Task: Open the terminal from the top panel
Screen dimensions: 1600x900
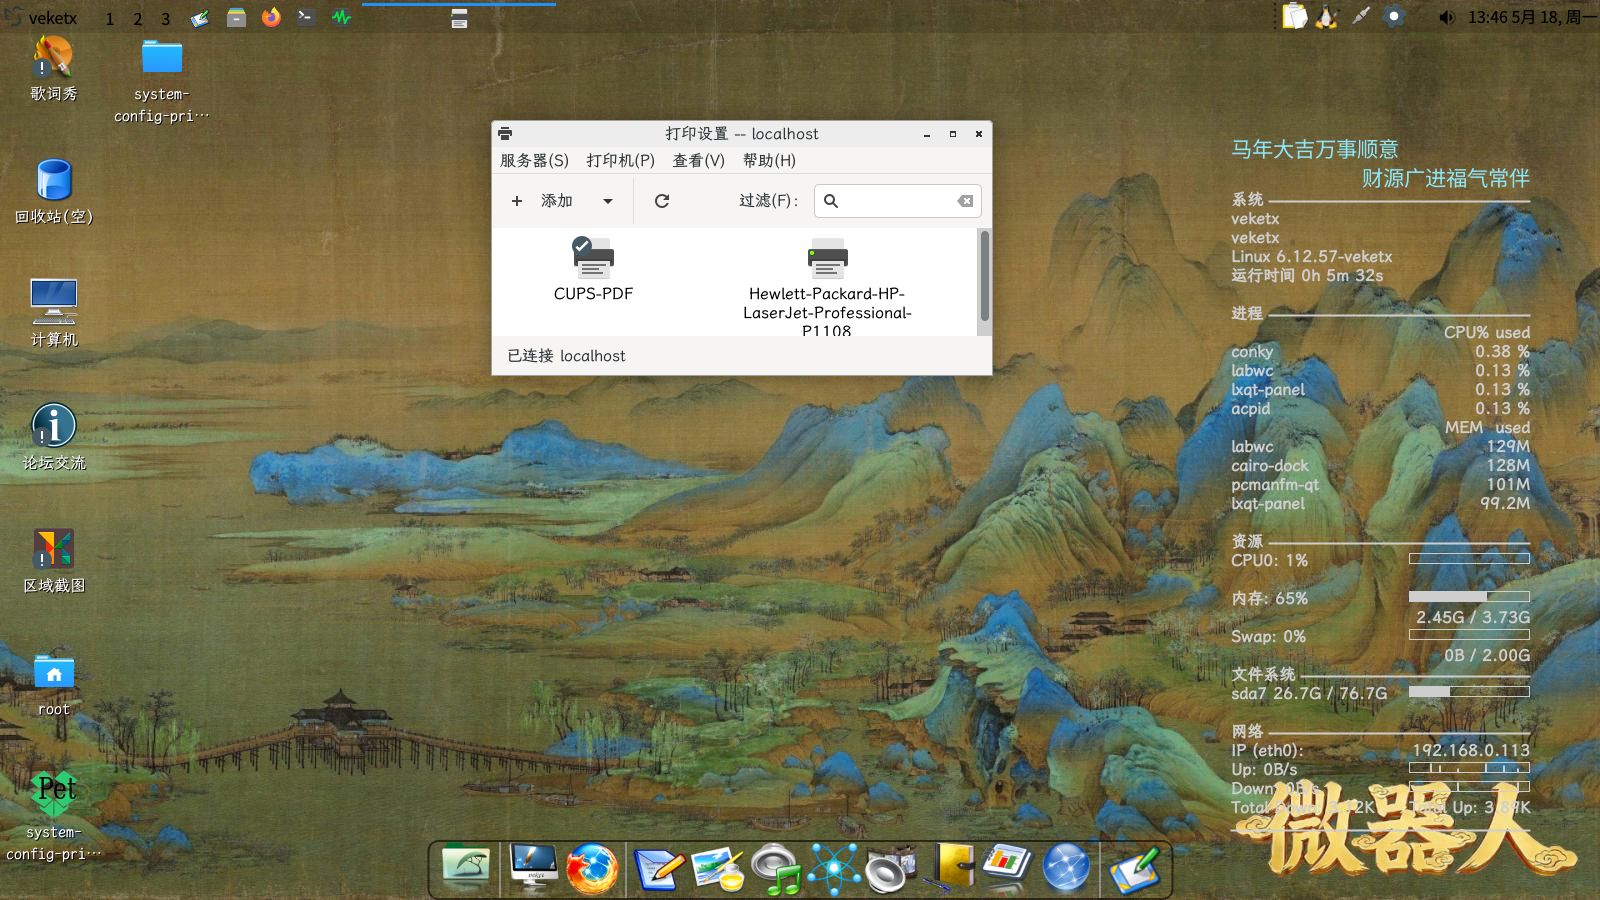Action: click(x=306, y=17)
